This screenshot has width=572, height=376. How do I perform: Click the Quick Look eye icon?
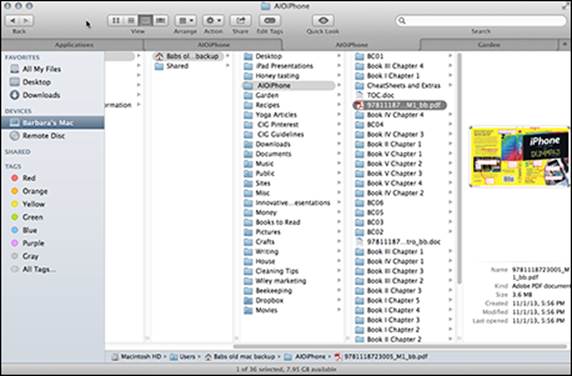323,20
